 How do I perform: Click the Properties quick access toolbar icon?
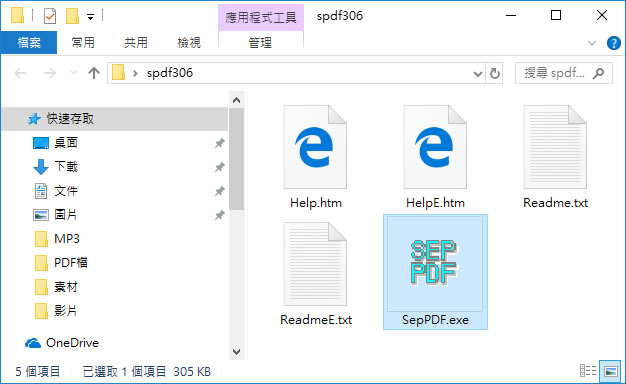[x=50, y=16]
